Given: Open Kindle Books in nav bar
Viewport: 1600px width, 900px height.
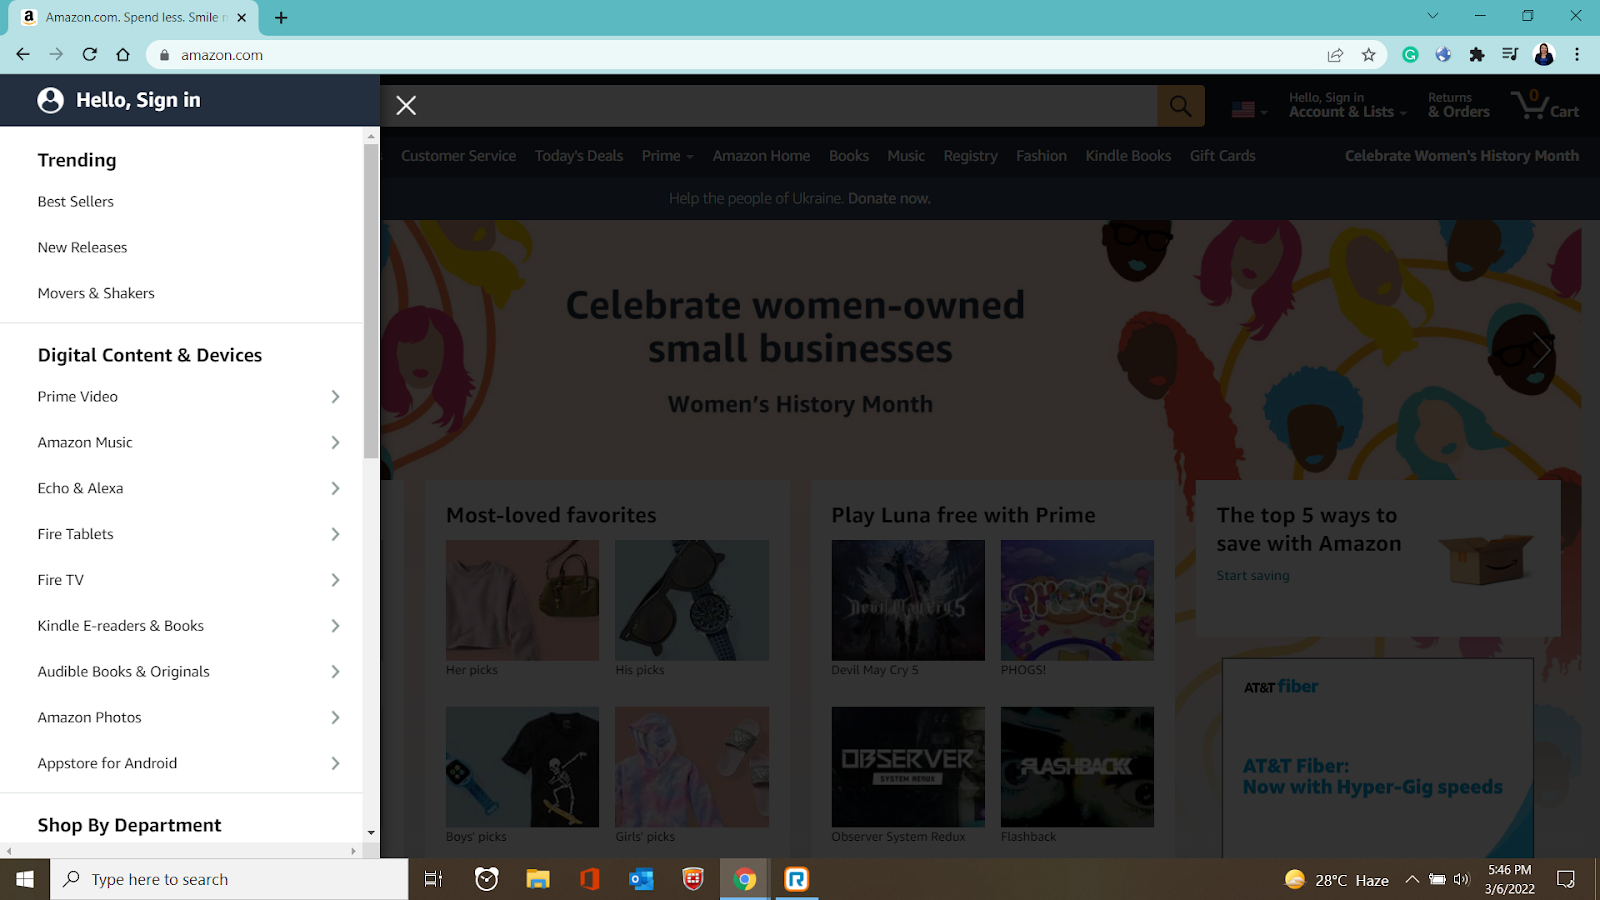Looking at the screenshot, I should 1128,156.
